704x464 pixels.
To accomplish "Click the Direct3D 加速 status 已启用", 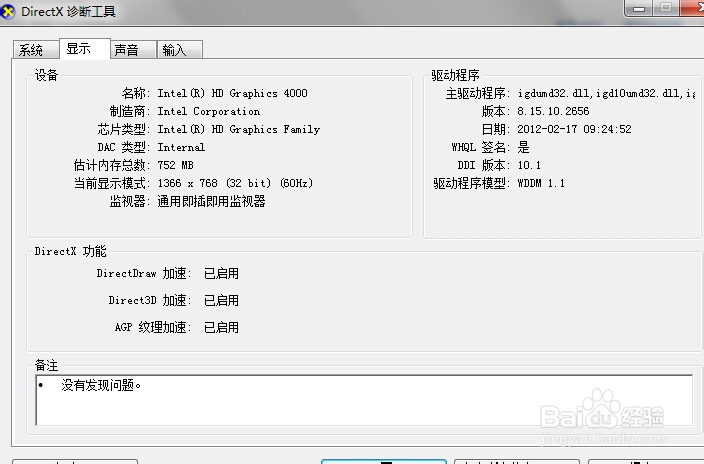I will pyautogui.click(x=221, y=300).
